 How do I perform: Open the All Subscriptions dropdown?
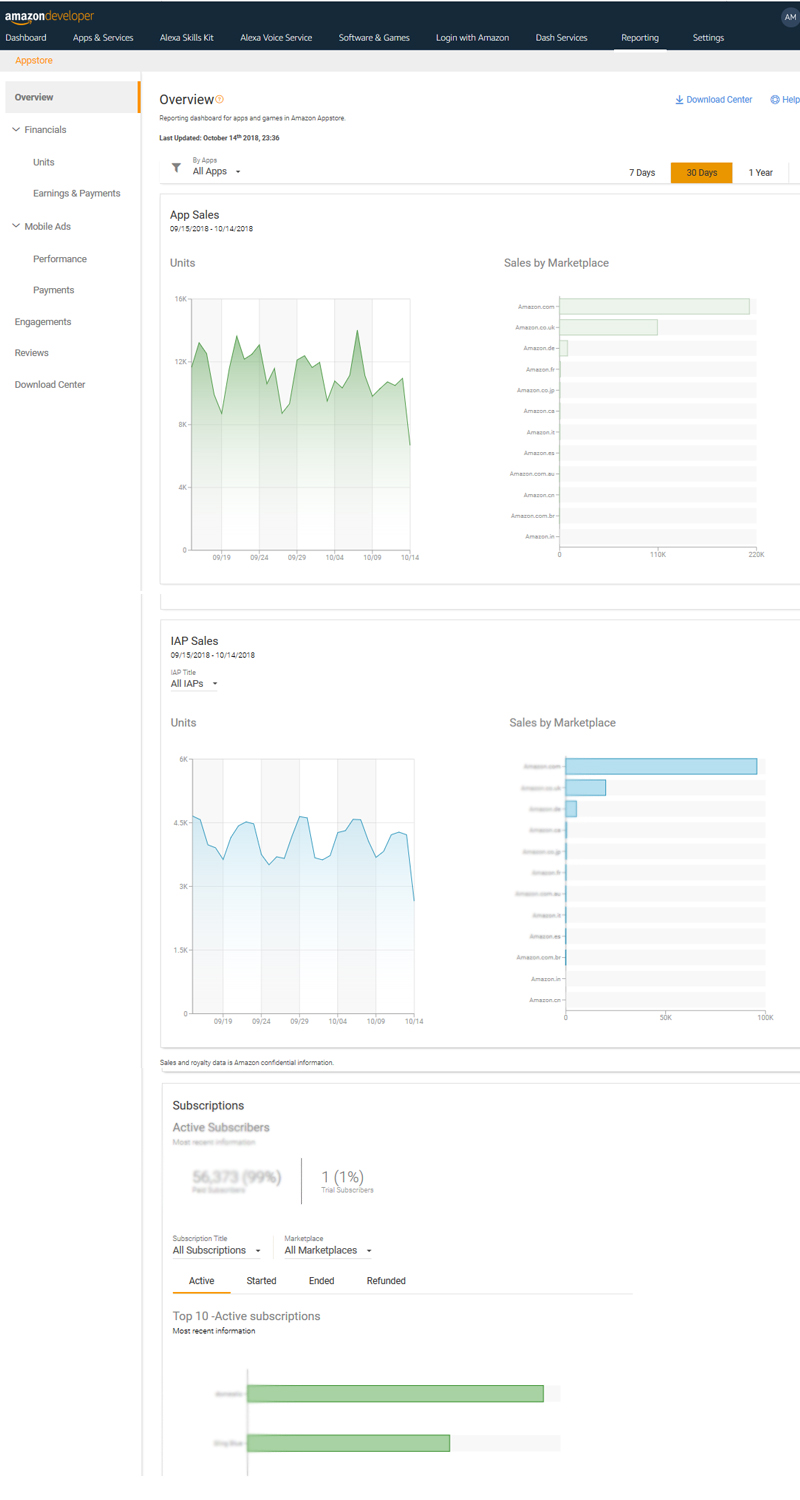[216, 1250]
